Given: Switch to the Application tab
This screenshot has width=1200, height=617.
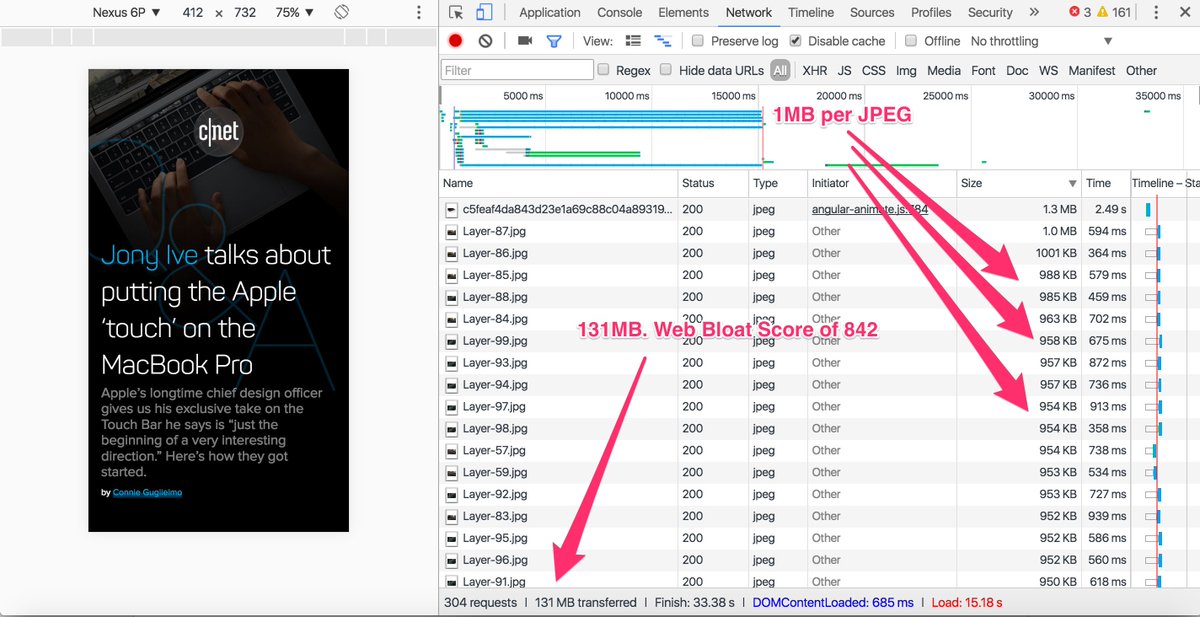Looking at the screenshot, I should [550, 12].
